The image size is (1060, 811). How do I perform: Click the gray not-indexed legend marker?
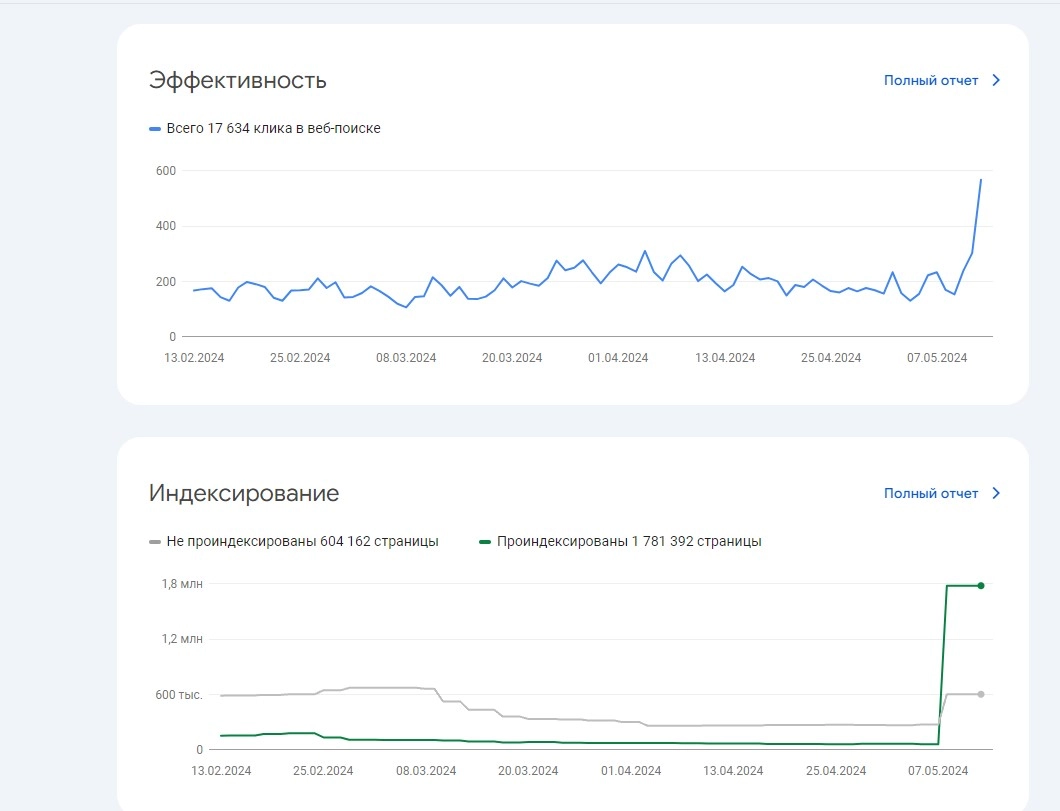(x=155, y=542)
